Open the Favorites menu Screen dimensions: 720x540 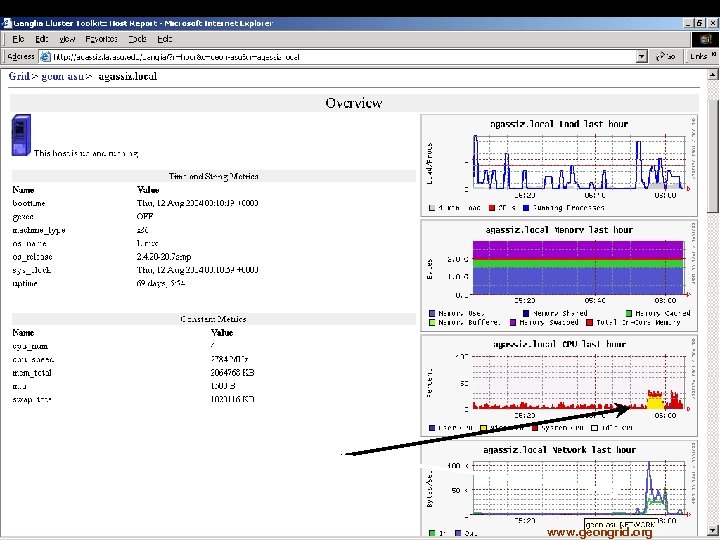[x=101, y=39]
